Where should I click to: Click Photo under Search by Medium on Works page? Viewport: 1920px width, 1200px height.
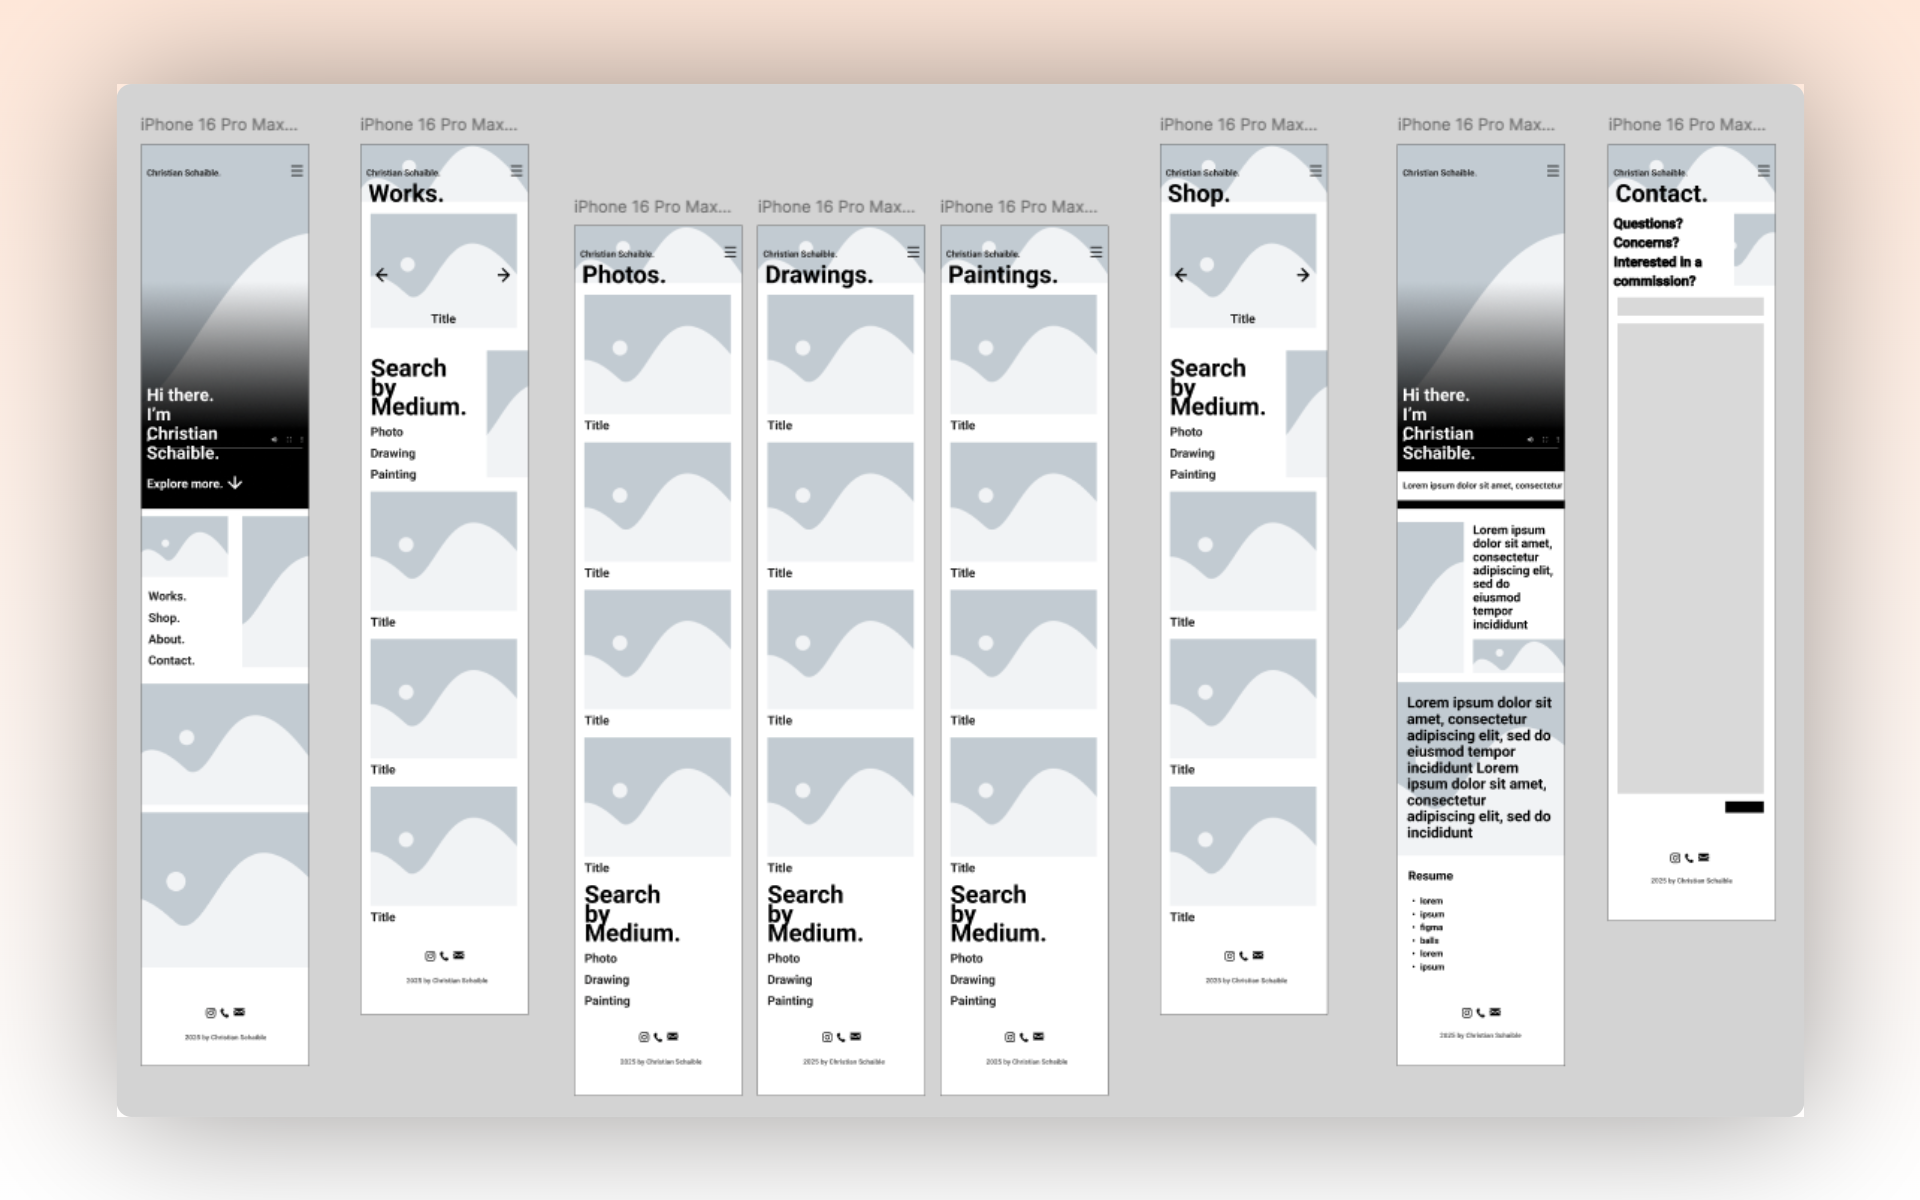point(386,432)
